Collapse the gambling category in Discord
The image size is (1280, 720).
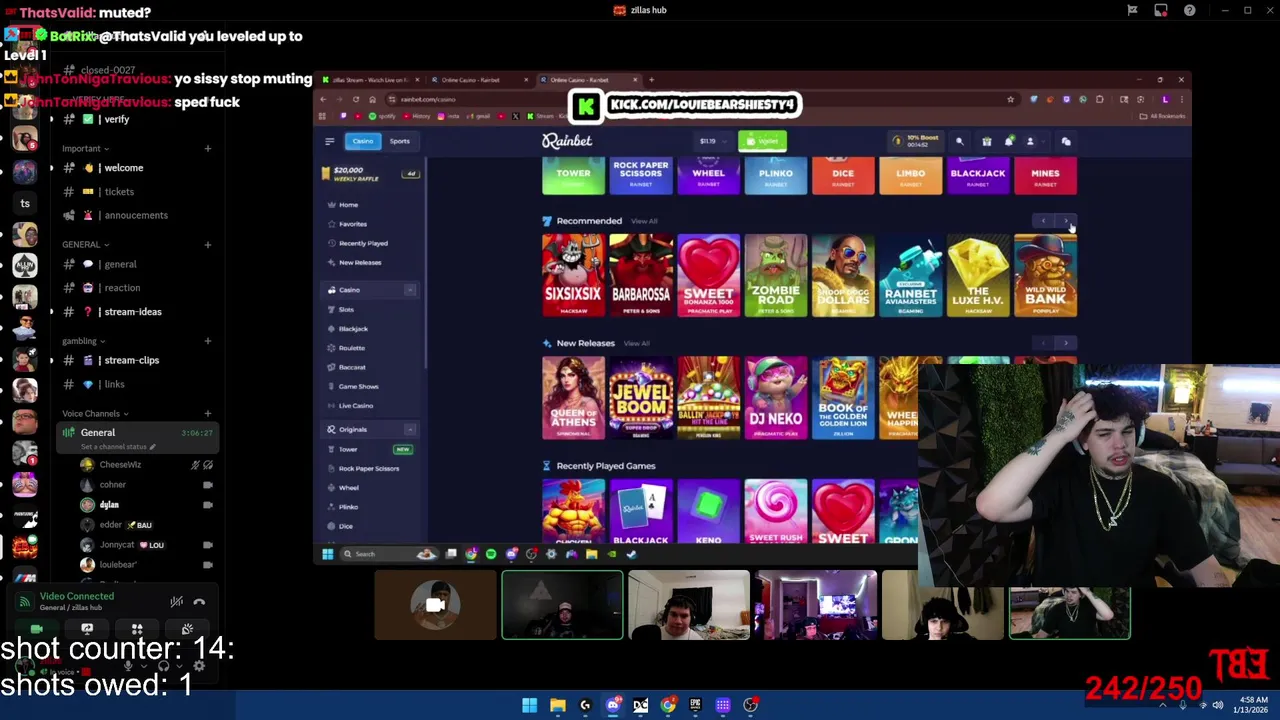tap(84, 341)
